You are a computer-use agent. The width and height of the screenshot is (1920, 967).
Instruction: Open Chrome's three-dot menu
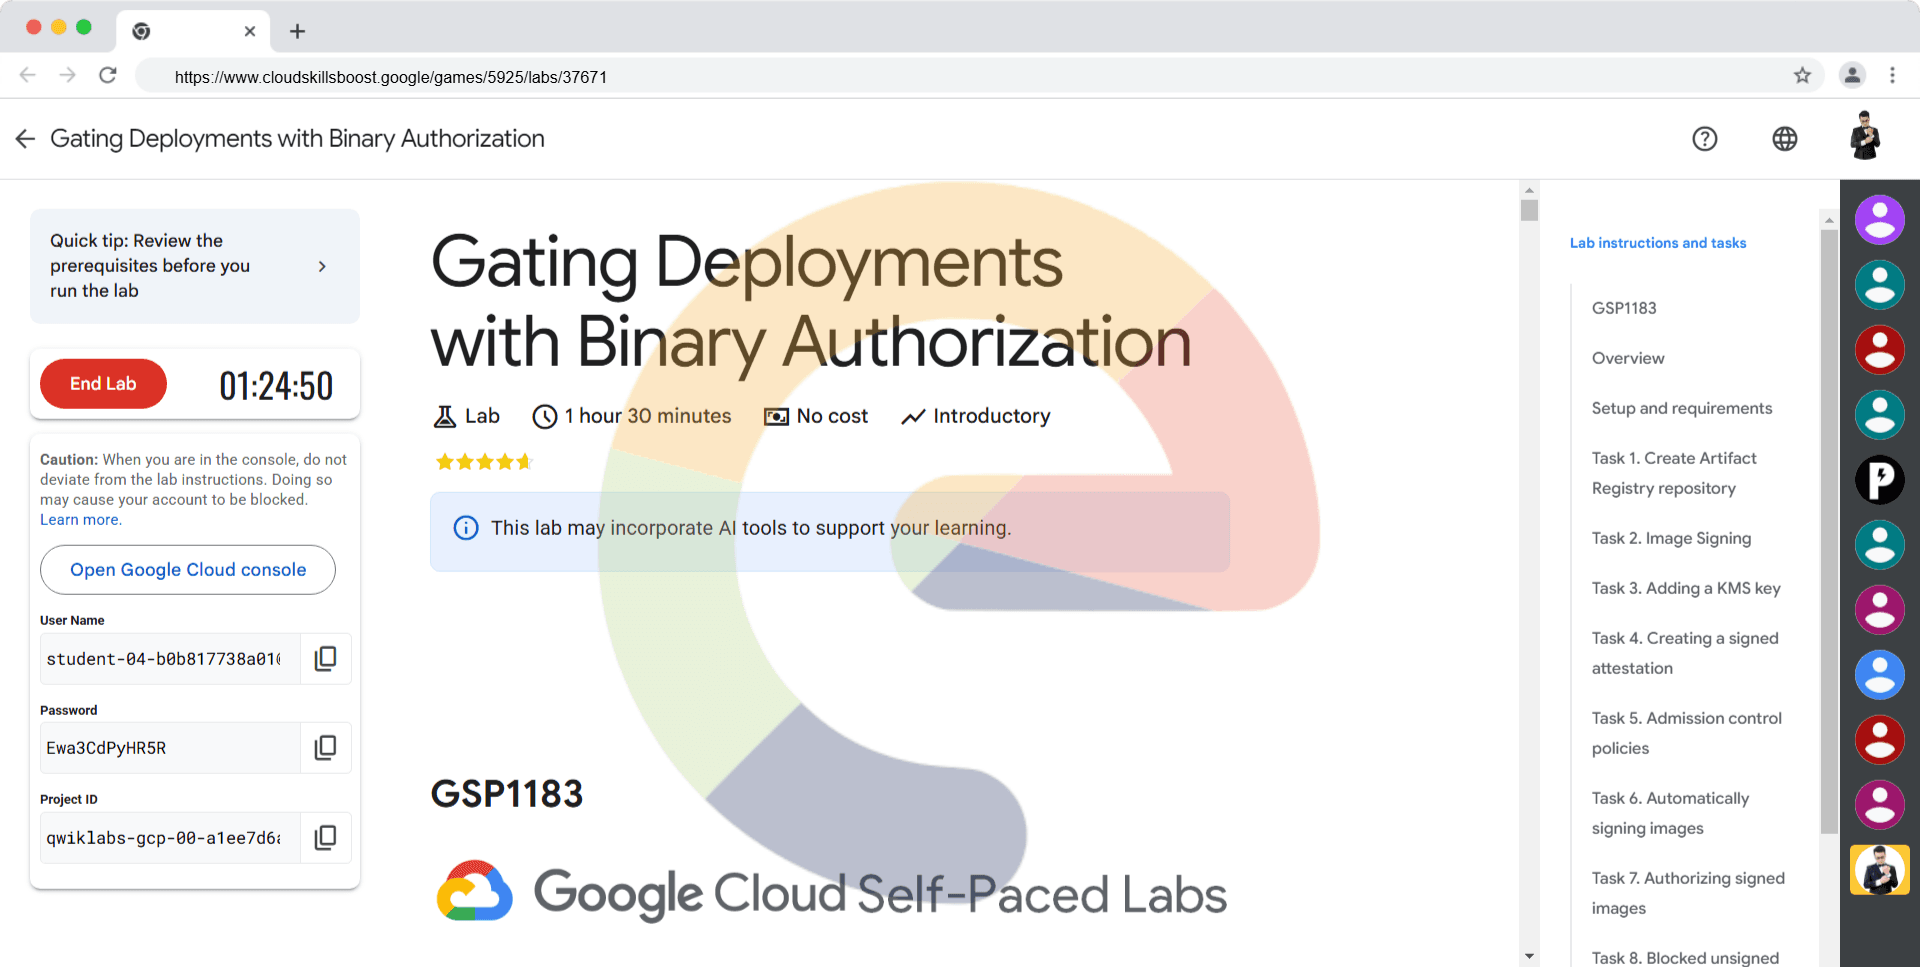1892,76
